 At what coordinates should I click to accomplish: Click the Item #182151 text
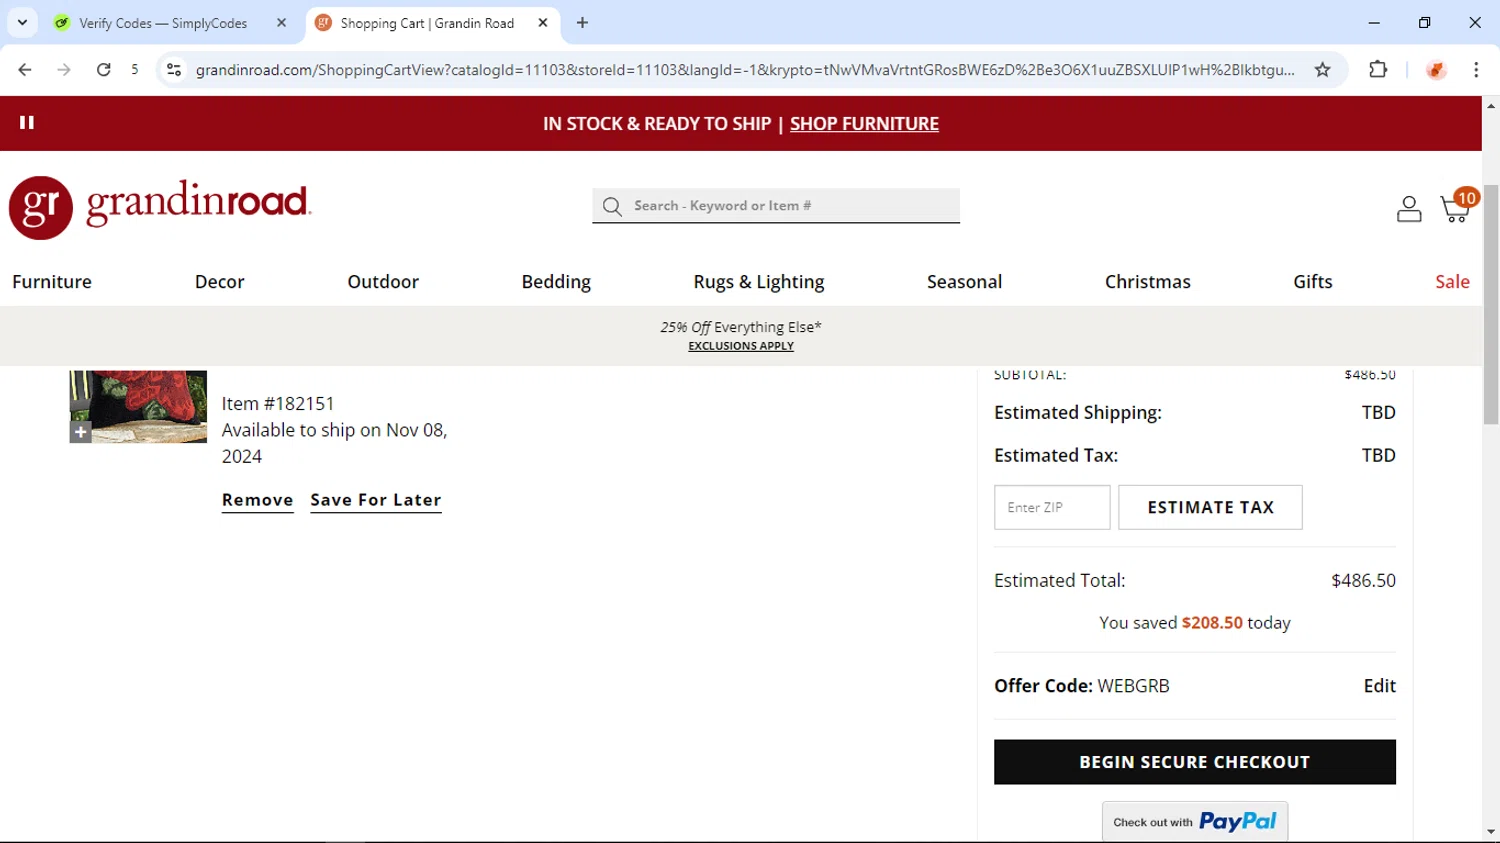pyautogui.click(x=278, y=404)
